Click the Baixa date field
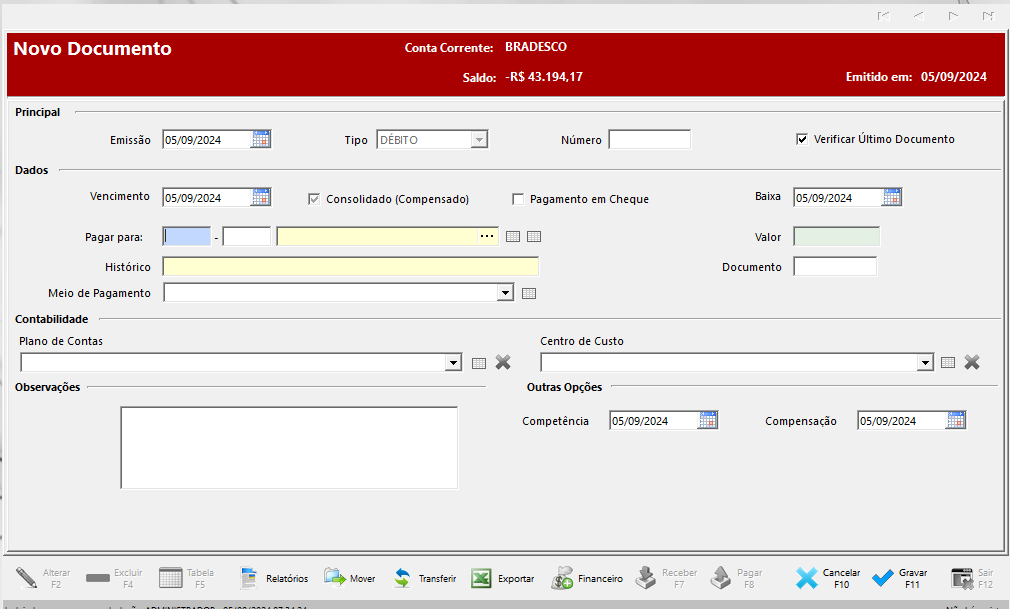This screenshot has height=609, width=1010. (838, 197)
